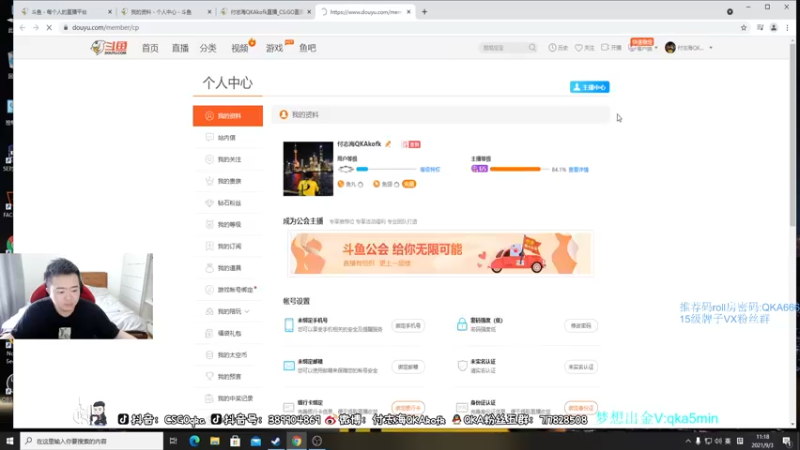
Task: Open 我的订阅 in the sidebar
Action: coord(228,246)
